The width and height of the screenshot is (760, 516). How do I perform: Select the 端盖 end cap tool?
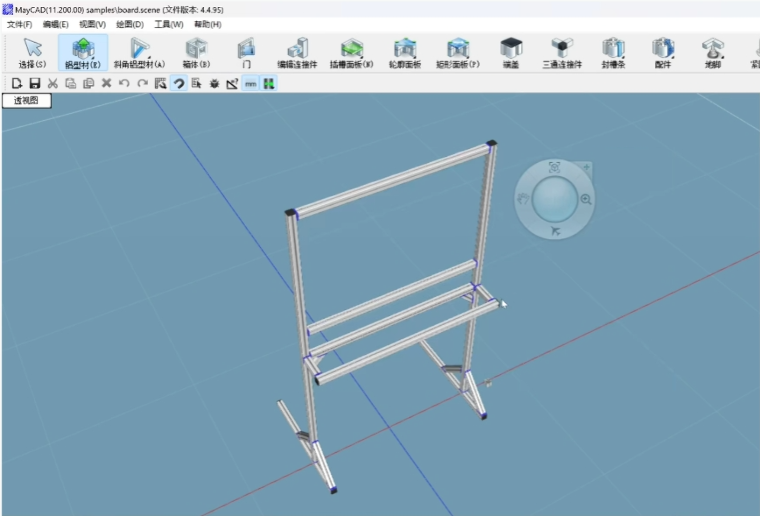coord(511,52)
